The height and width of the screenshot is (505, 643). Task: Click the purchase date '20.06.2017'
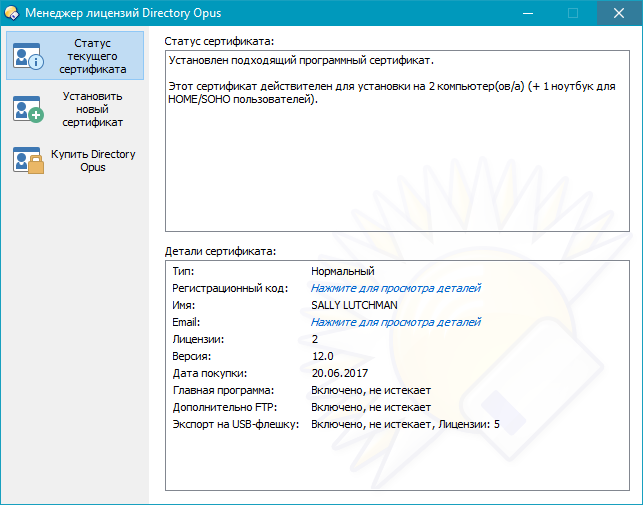coord(340,373)
